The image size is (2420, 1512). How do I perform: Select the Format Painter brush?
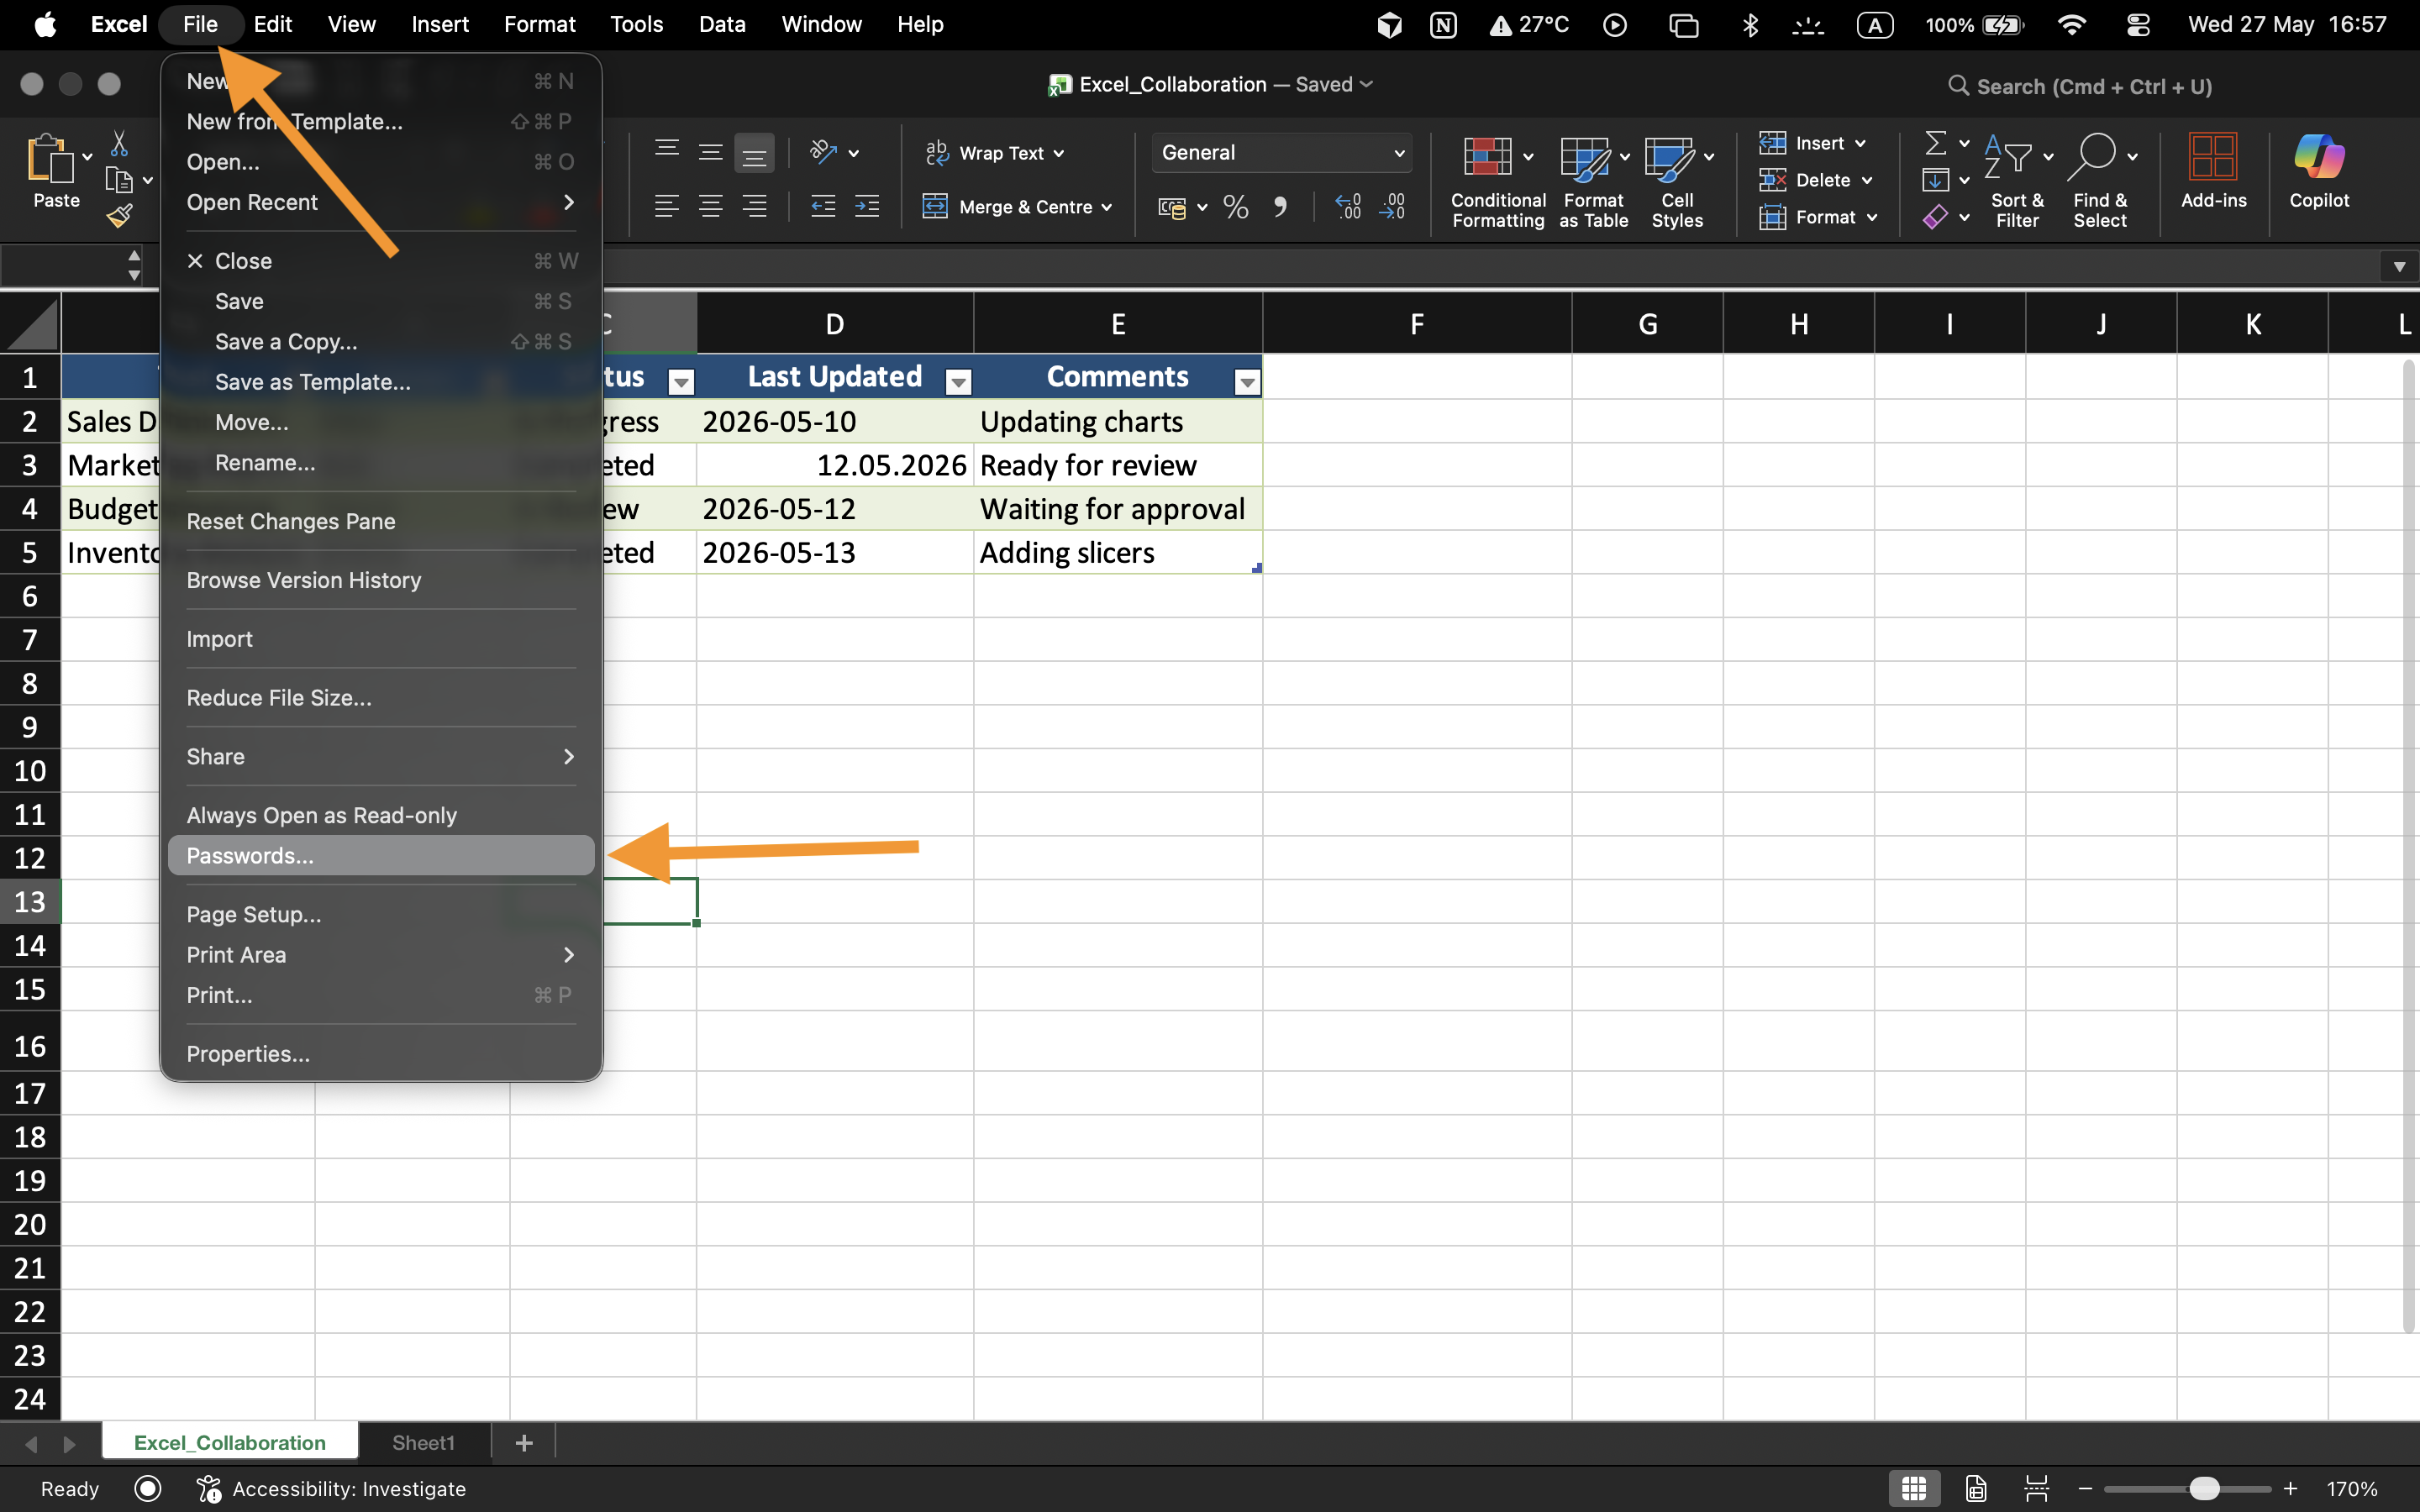pos(120,216)
